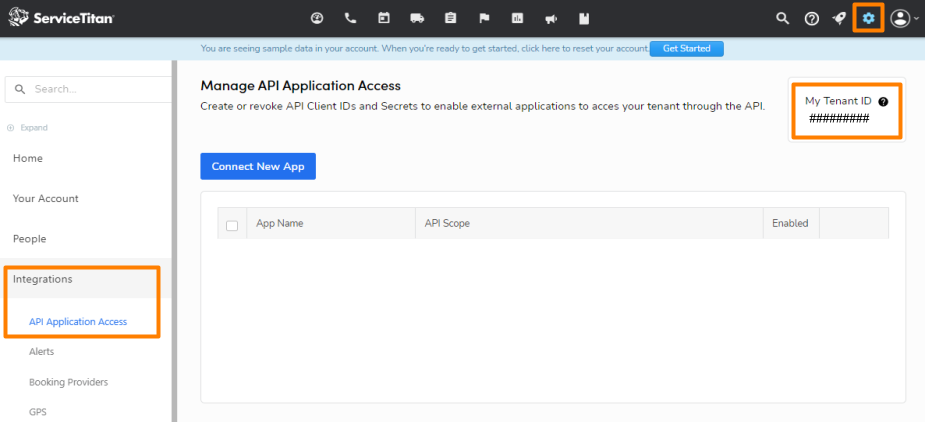Open the Schedule calendar icon
925x422 pixels.
point(384,18)
